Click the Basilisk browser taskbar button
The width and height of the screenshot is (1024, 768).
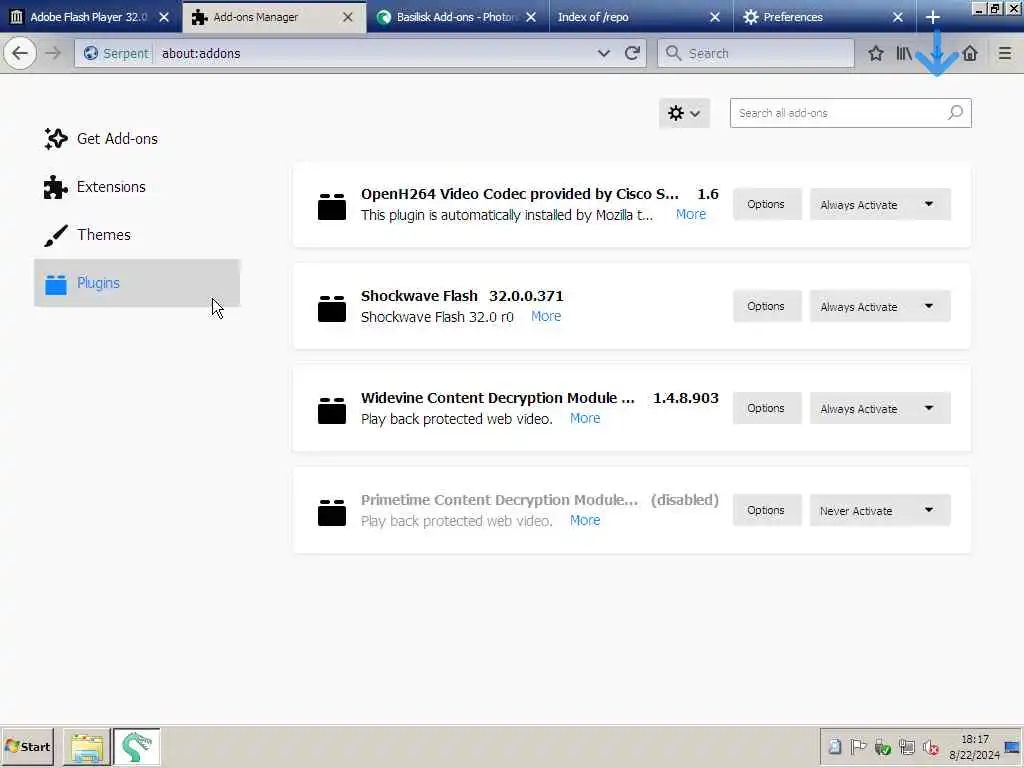point(136,747)
